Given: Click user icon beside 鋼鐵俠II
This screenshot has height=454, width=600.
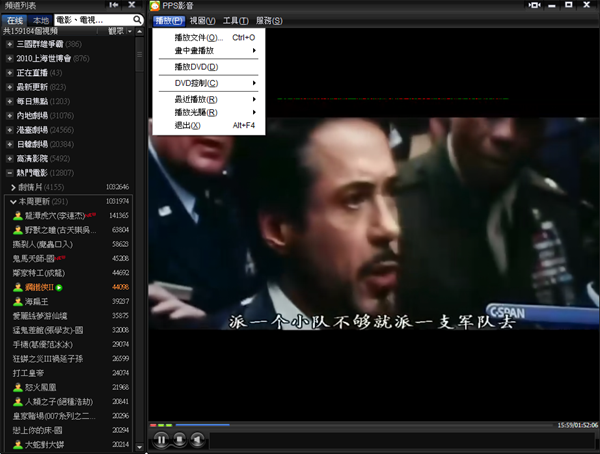Looking at the screenshot, I should click(x=18, y=287).
